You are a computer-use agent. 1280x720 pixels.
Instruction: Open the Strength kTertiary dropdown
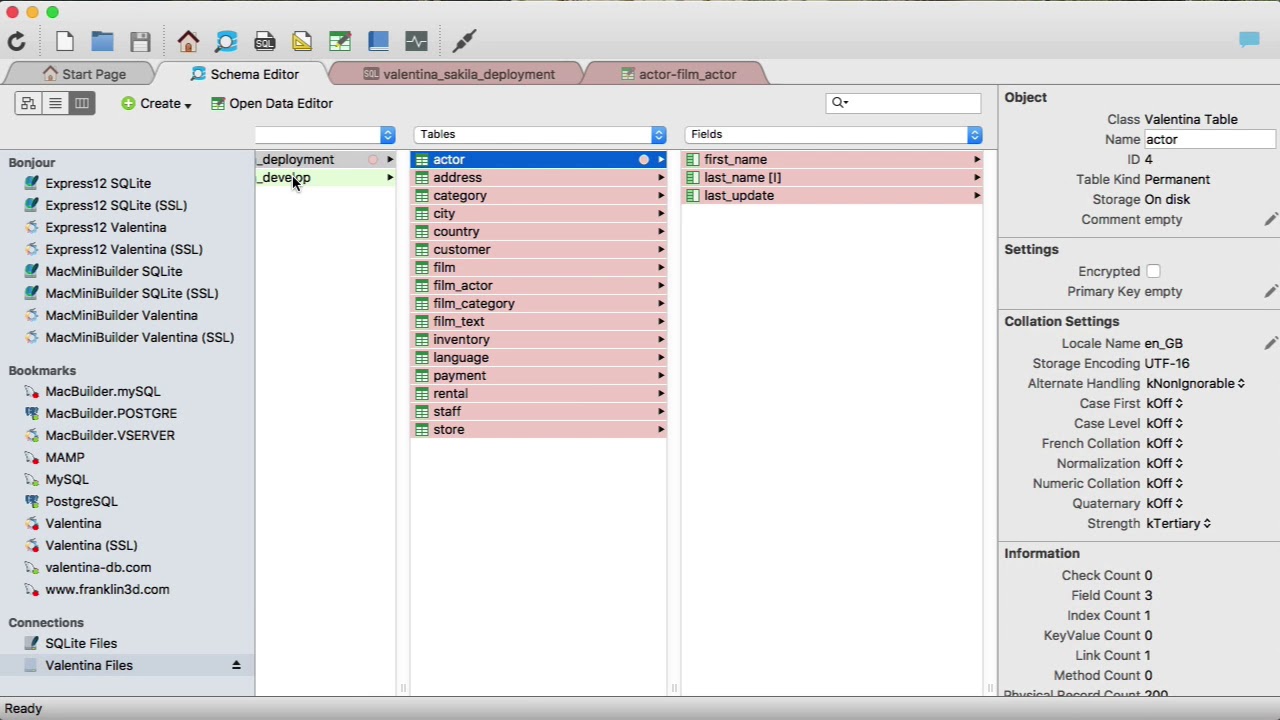[x=1179, y=523]
